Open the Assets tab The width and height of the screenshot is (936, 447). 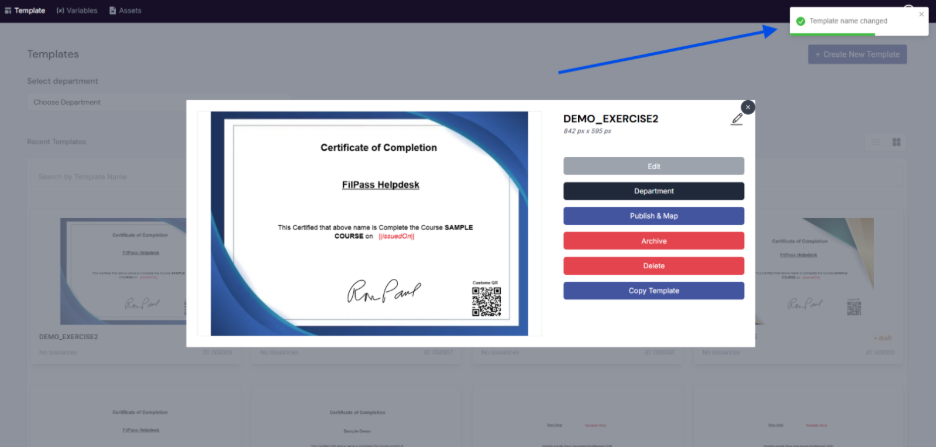[x=125, y=10]
